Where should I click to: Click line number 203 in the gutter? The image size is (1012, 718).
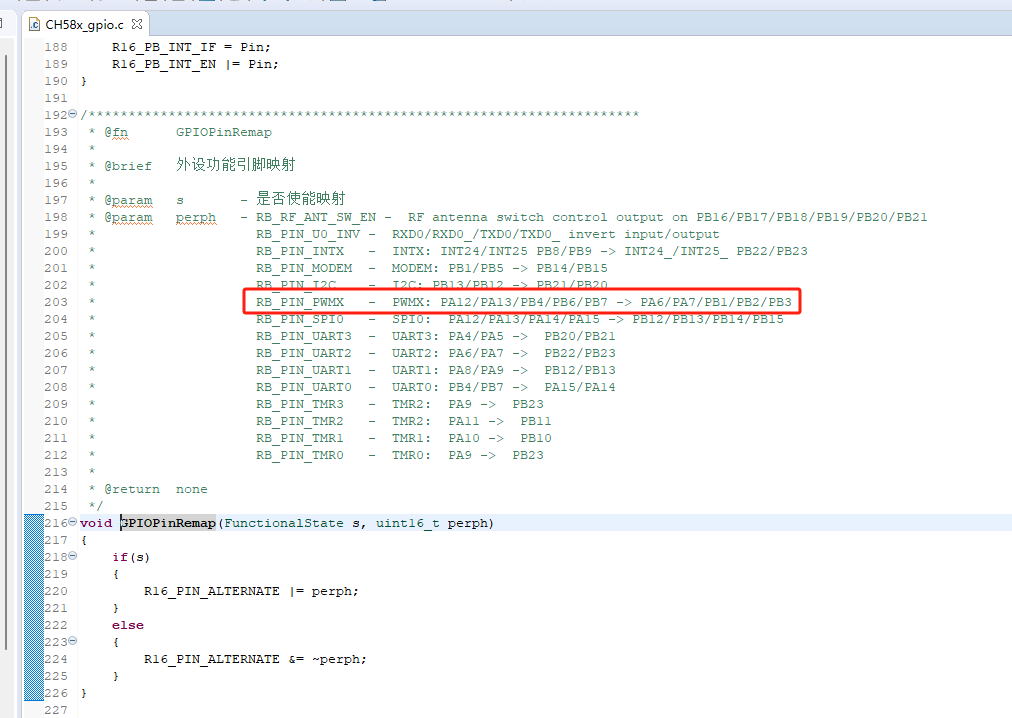(56, 302)
